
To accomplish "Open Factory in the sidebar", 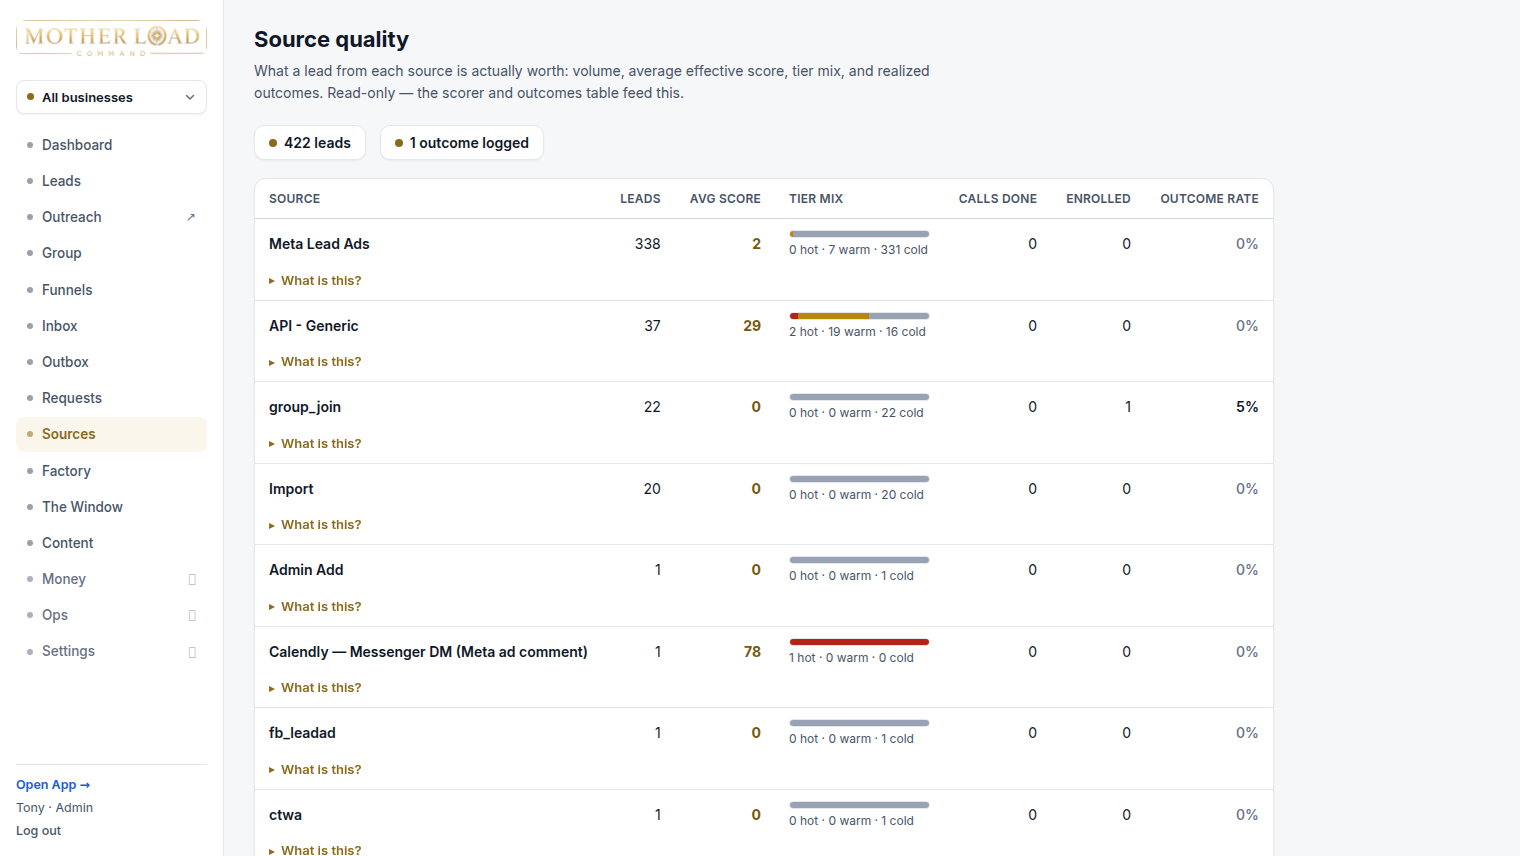I will click(x=111, y=471).
